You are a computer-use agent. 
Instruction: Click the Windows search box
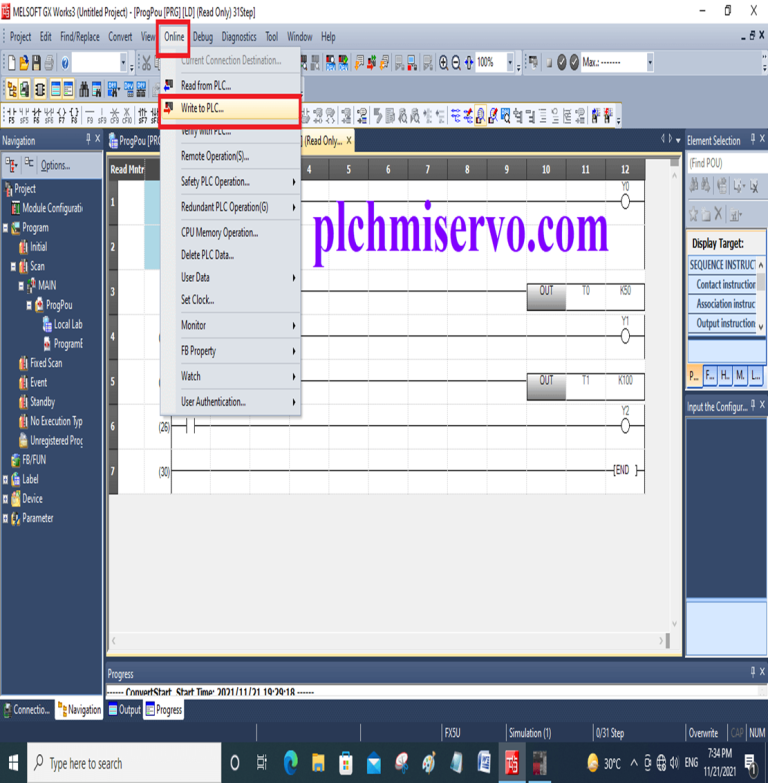[124, 763]
